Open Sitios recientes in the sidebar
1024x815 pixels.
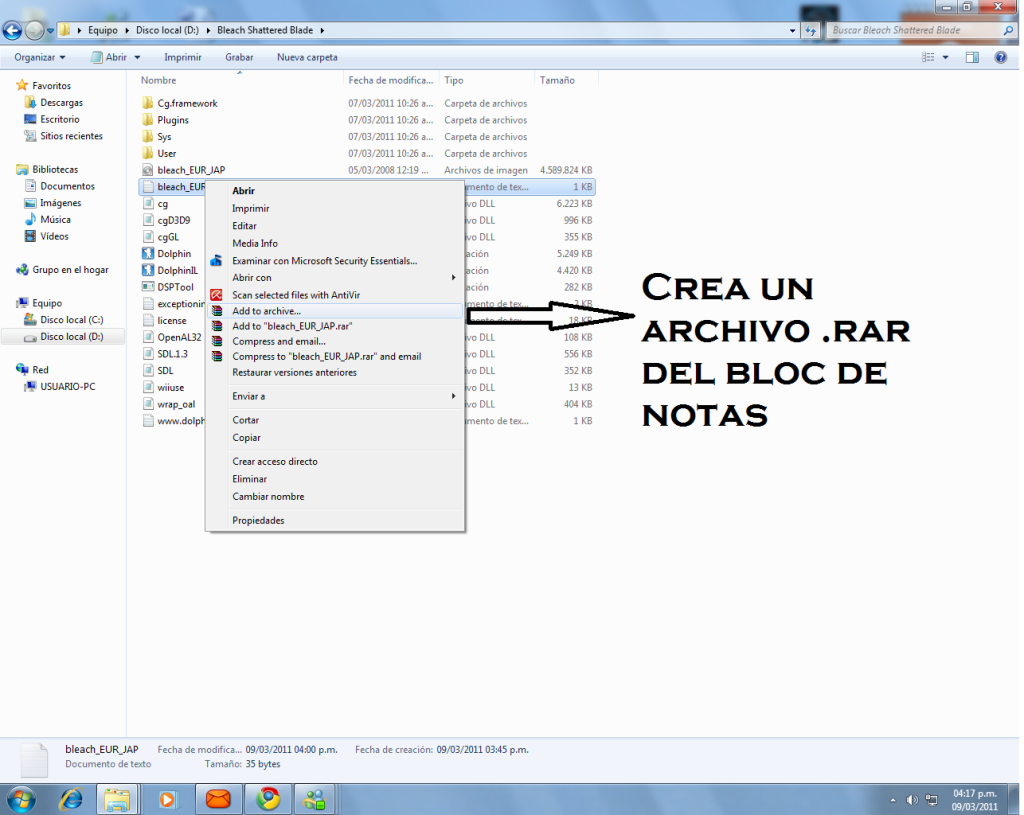click(71, 136)
